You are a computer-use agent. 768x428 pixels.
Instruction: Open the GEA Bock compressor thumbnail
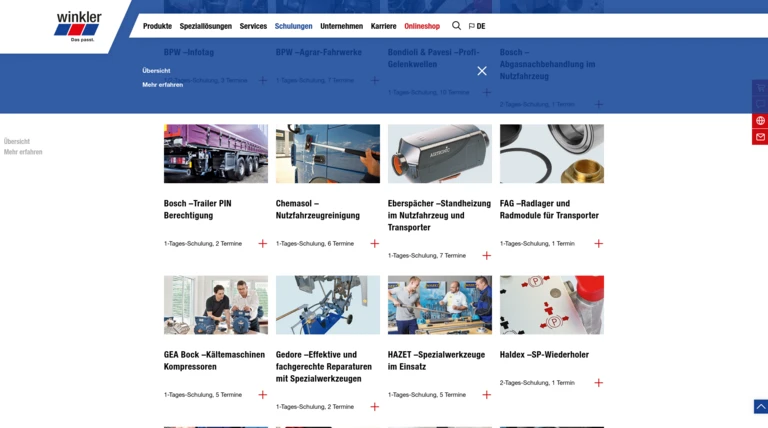tap(216, 305)
